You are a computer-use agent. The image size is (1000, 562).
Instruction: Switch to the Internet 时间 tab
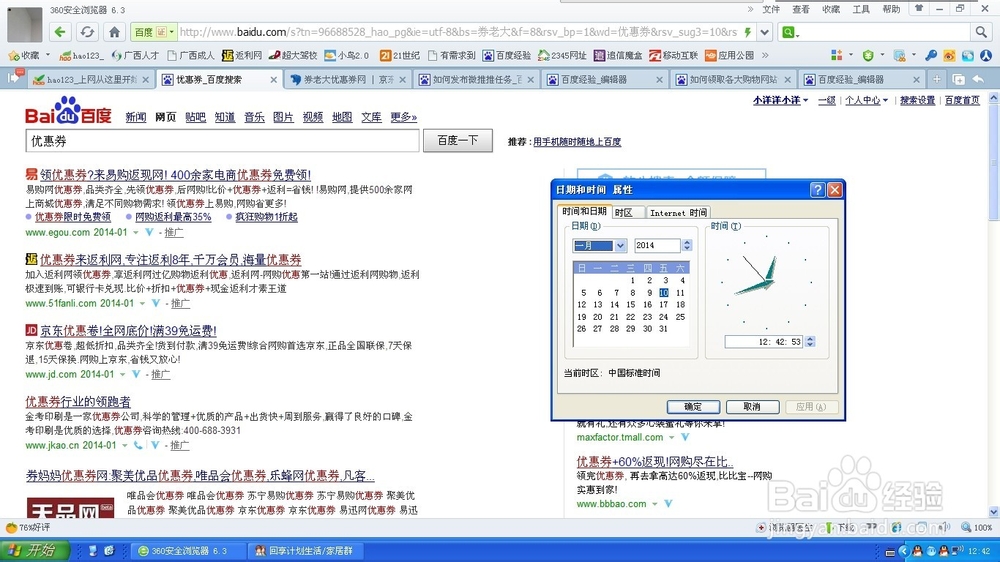point(678,212)
